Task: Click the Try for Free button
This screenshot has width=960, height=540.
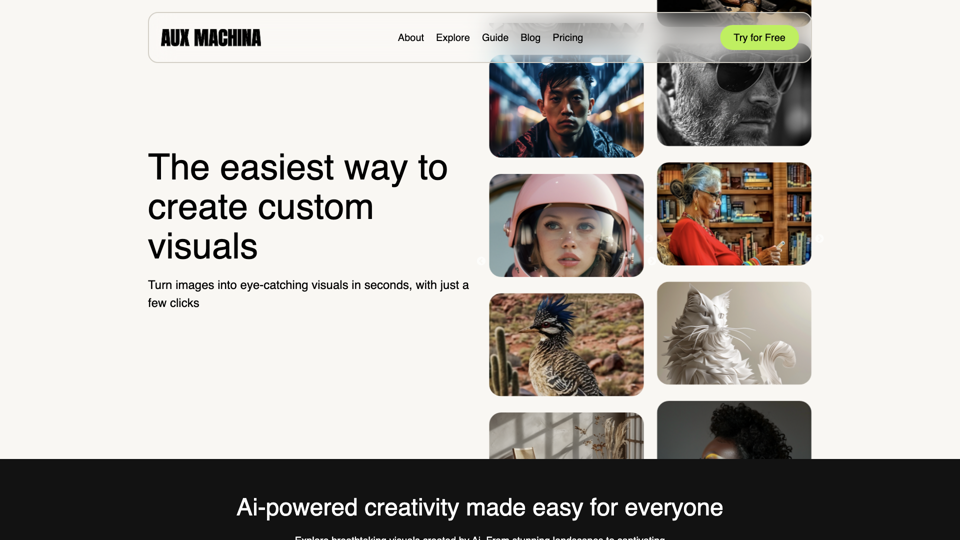Action: pyautogui.click(x=759, y=37)
